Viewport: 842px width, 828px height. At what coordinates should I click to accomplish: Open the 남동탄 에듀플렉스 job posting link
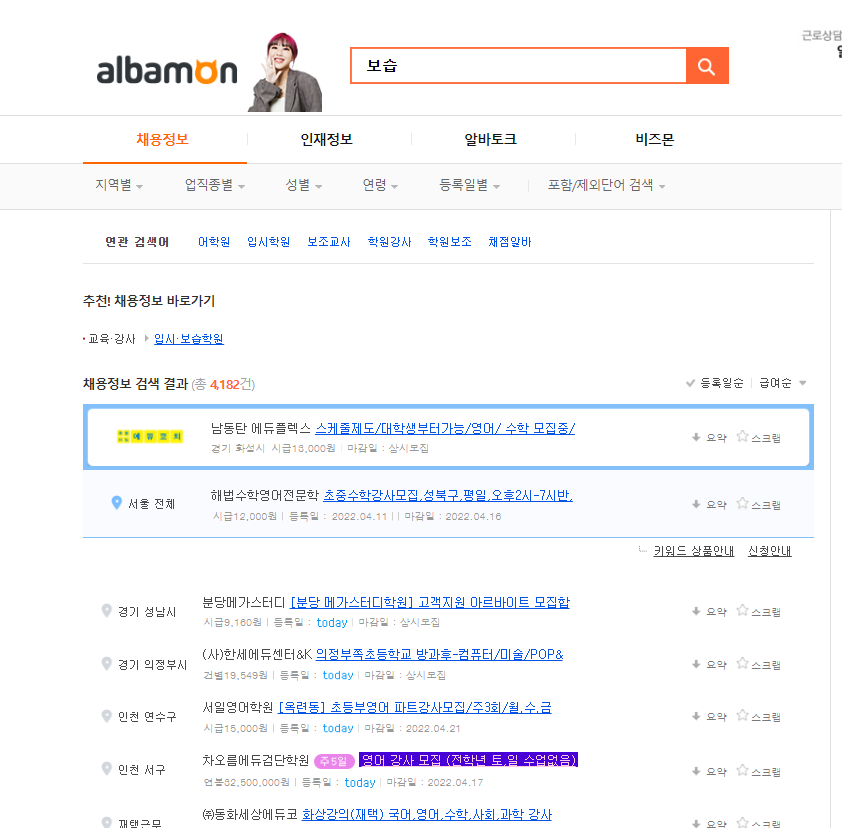(x=445, y=428)
